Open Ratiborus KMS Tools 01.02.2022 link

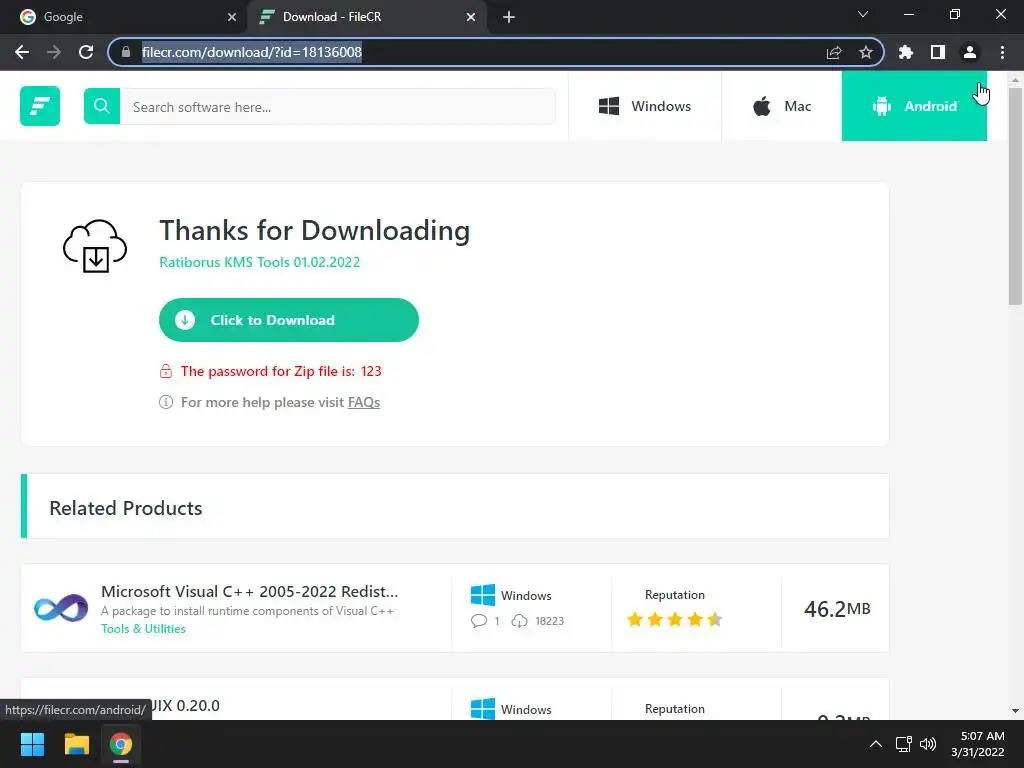[x=259, y=262]
